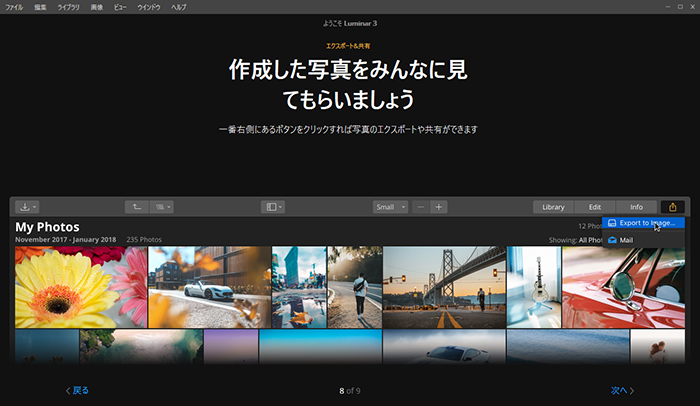Switch to the Edit tab

click(x=595, y=207)
